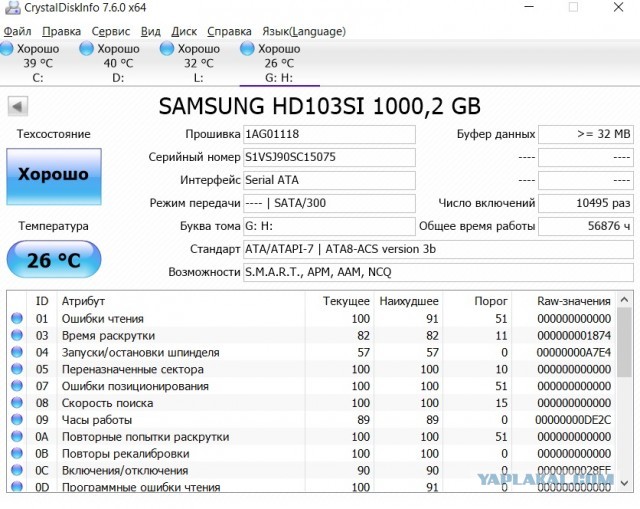Click the Порог column header
Viewport: 640px width, 509px height.
coord(477,301)
